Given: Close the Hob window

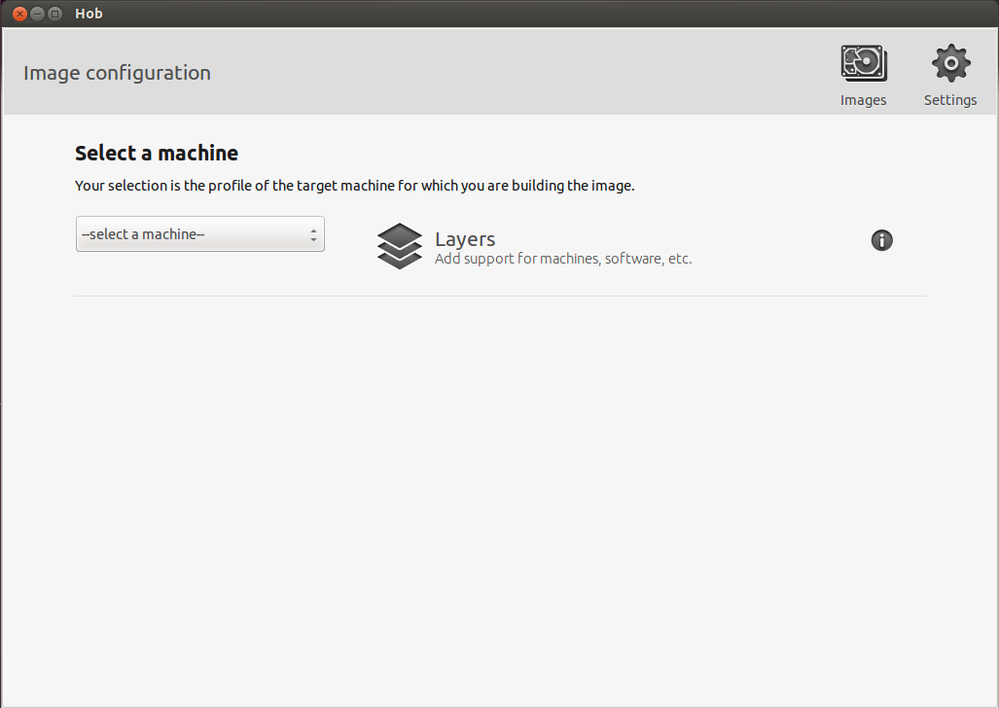Looking at the screenshot, I should point(19,14).
